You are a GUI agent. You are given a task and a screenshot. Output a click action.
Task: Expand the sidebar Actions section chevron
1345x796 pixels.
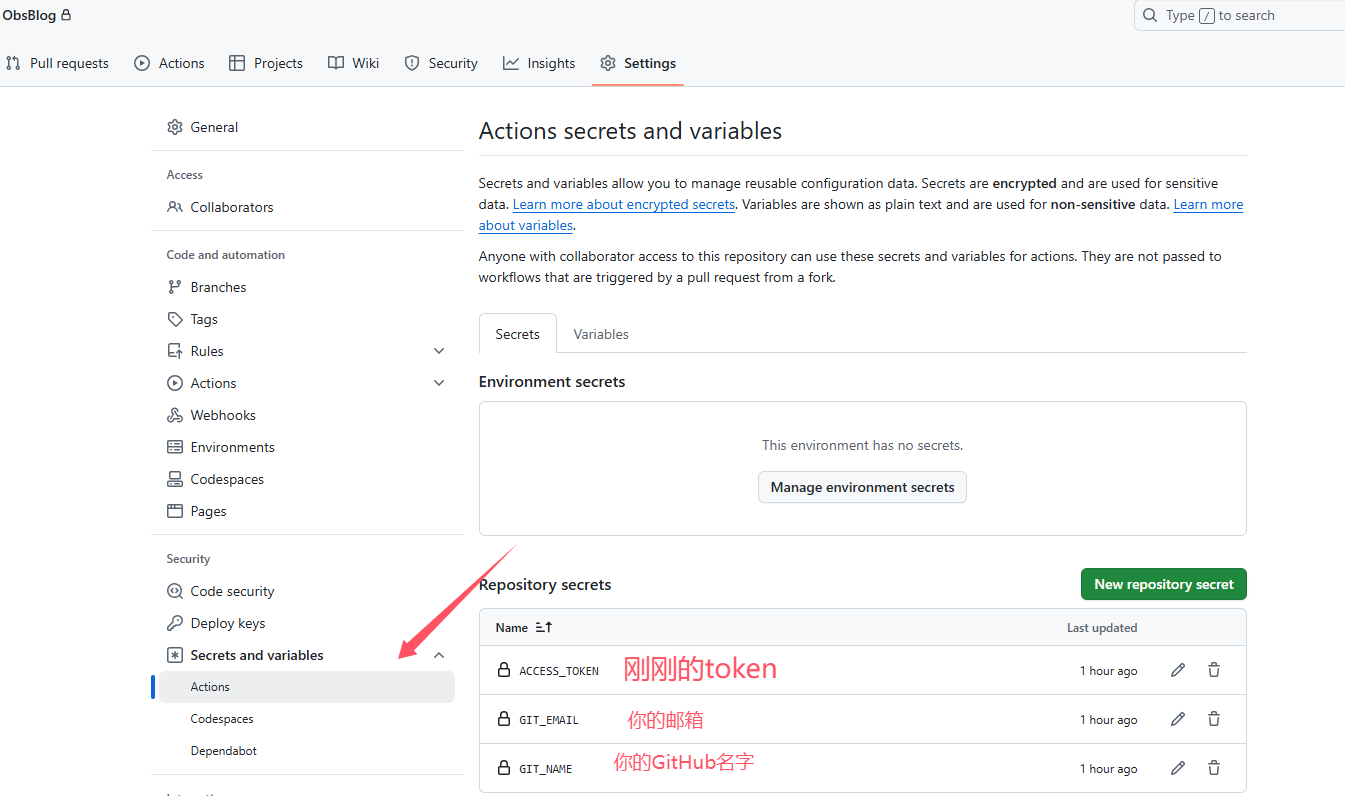439,383
